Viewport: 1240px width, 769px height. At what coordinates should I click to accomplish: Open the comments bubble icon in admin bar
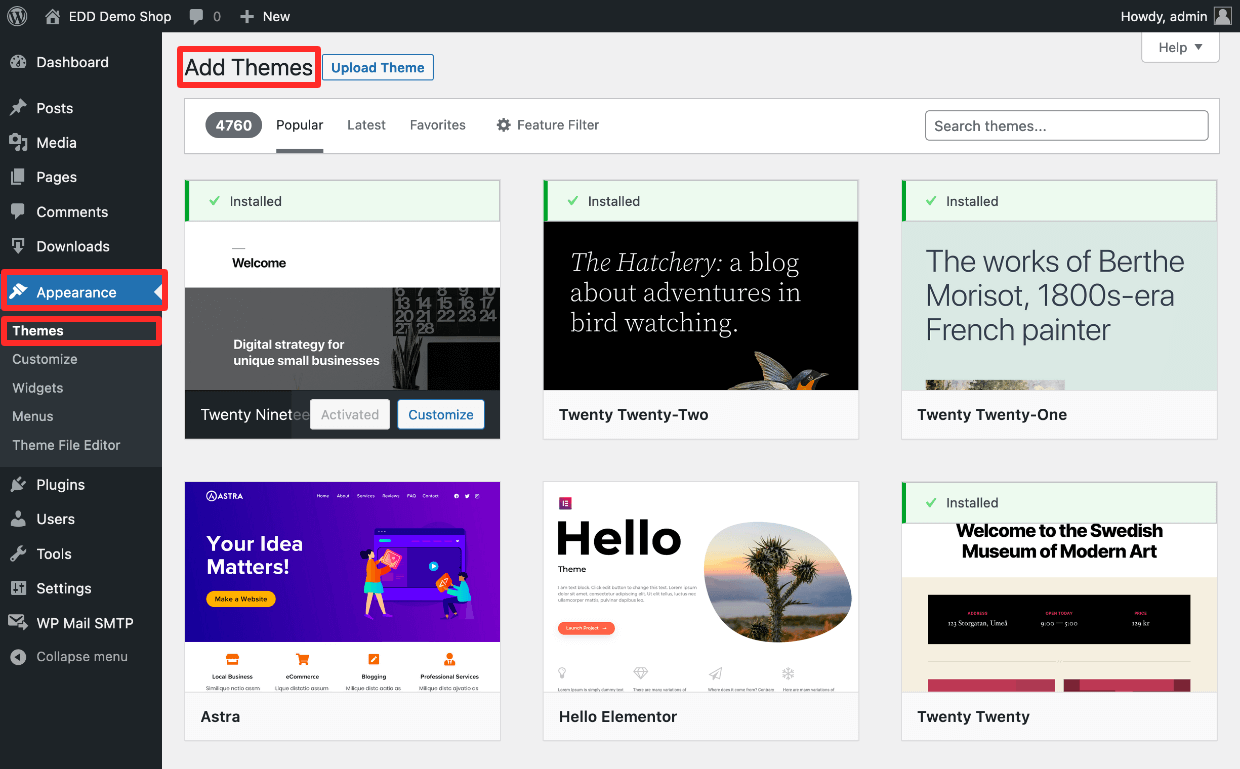[x=197, y=16]
